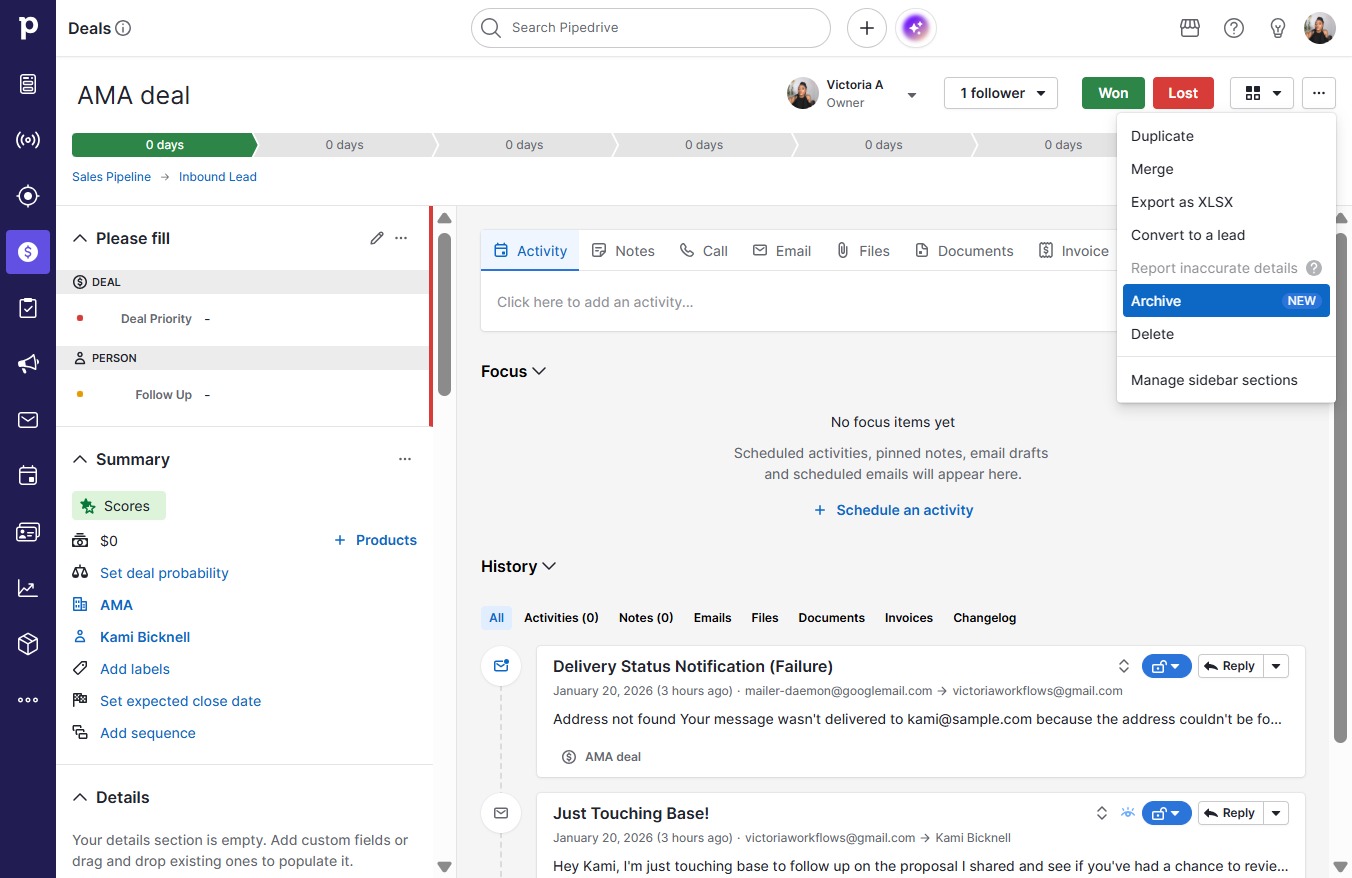Open the 1 follower dropdown

coord(1001,93)
